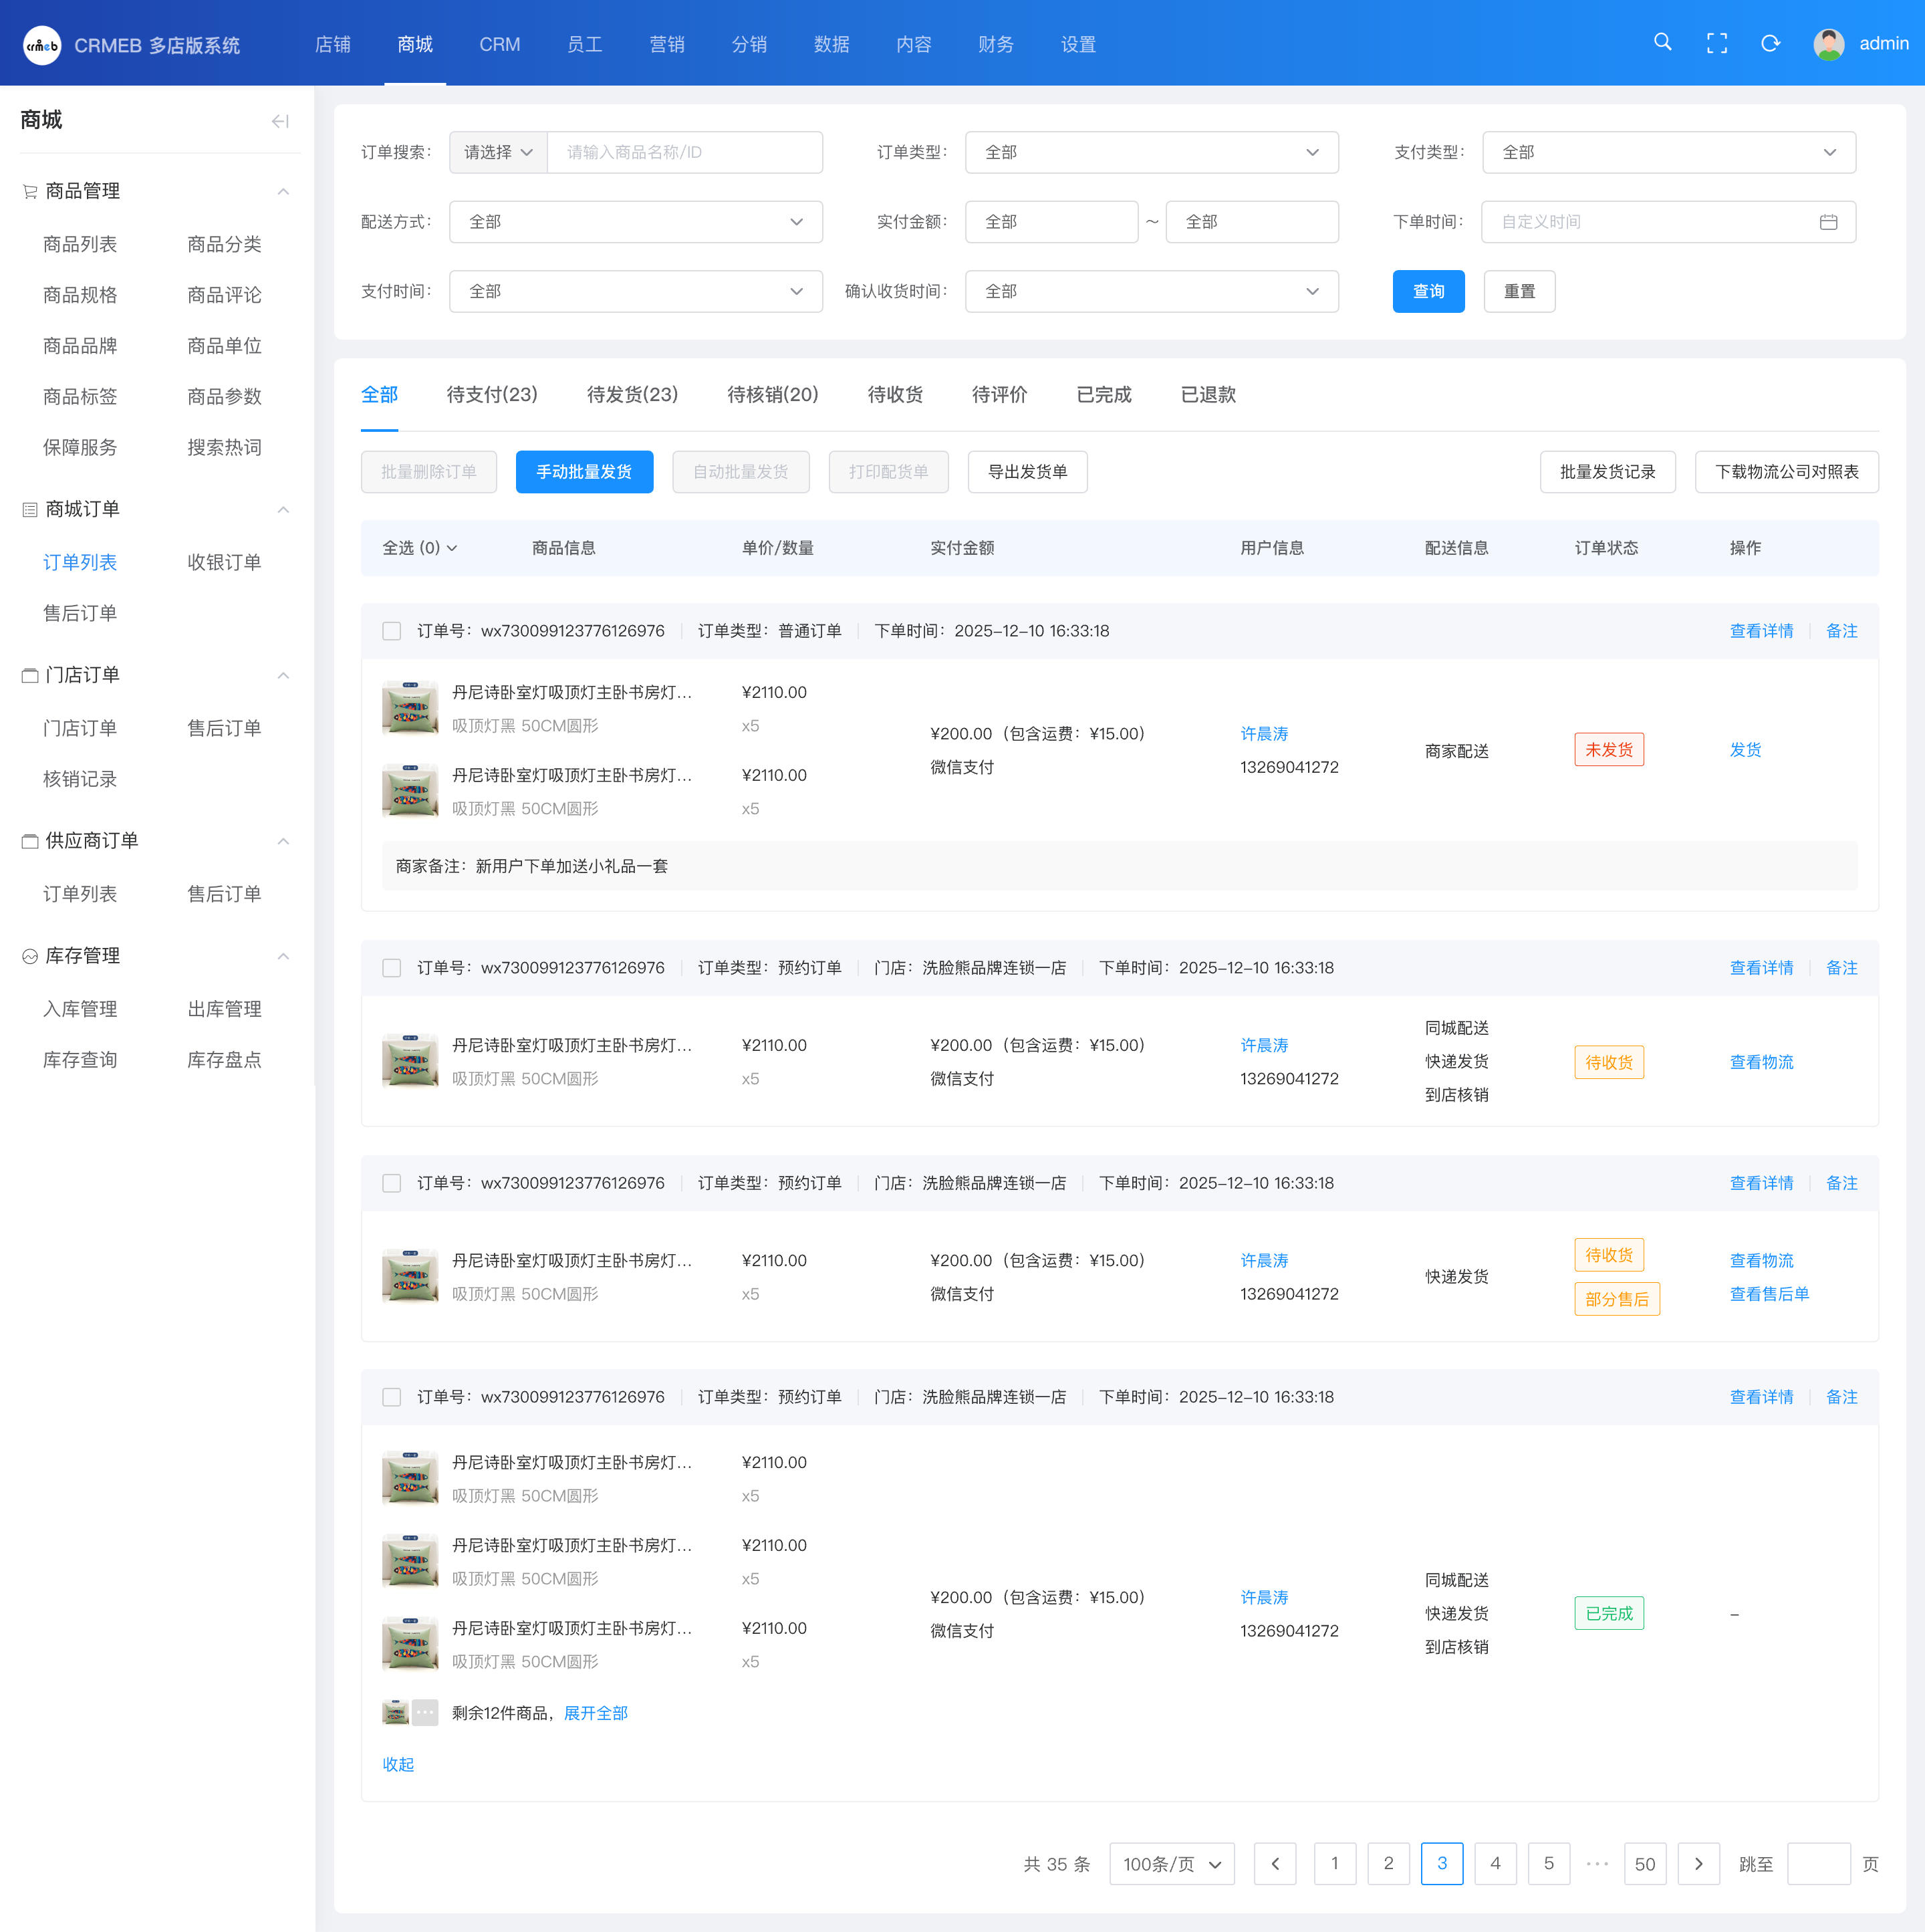
Task: Collapse the sidebar with arrow icon
Action: (280, 121)
